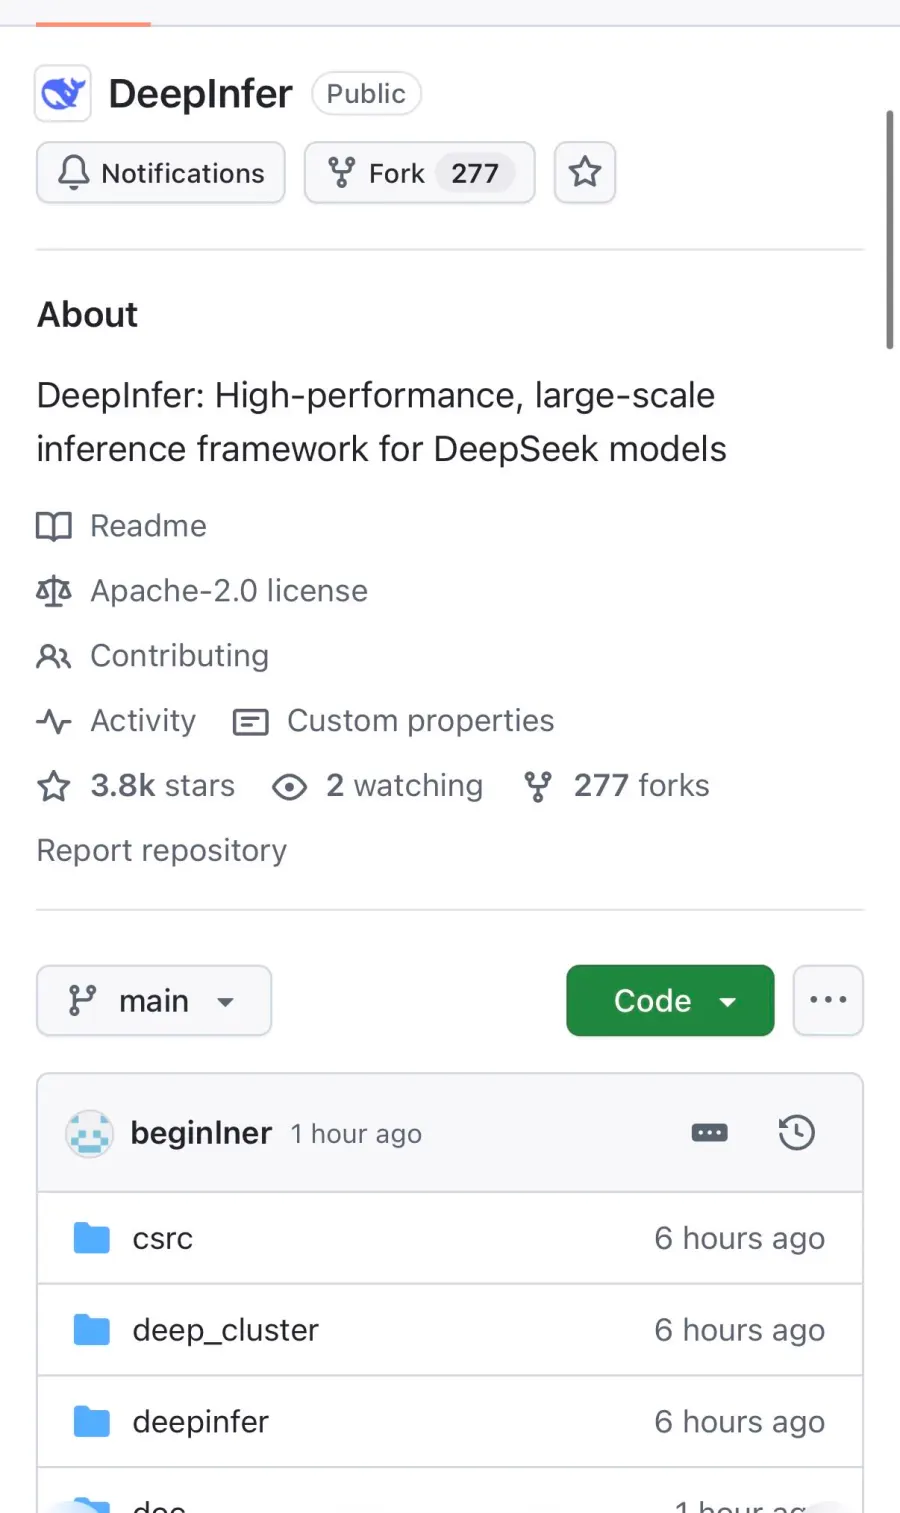900x1513 pixels.
Task: Click the 277 fork count badge
Action: point(475,173)
